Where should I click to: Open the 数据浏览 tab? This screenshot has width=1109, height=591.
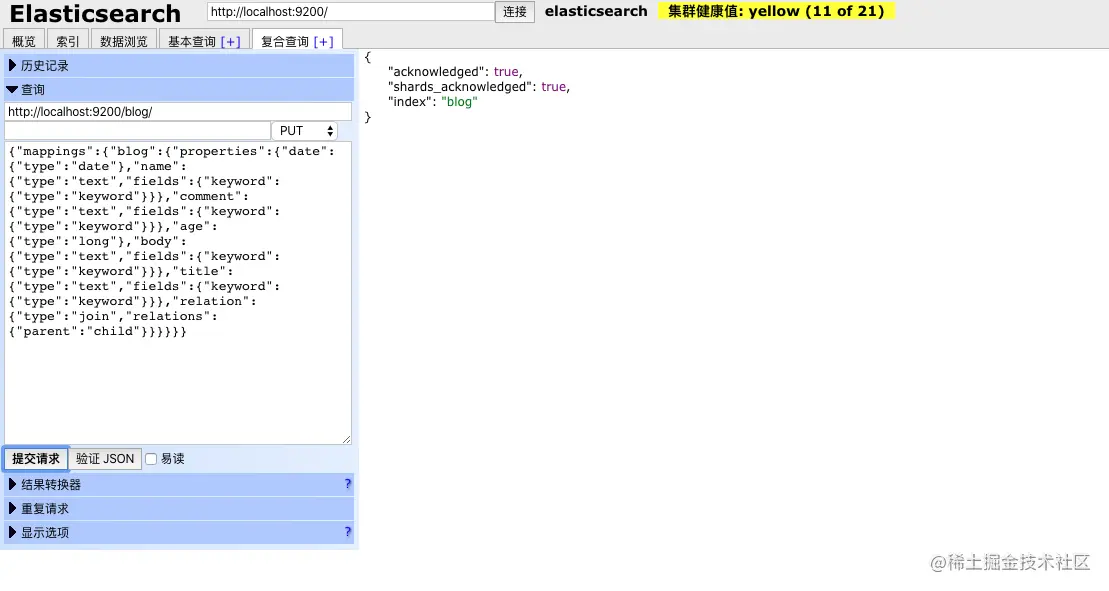point(124,41)
